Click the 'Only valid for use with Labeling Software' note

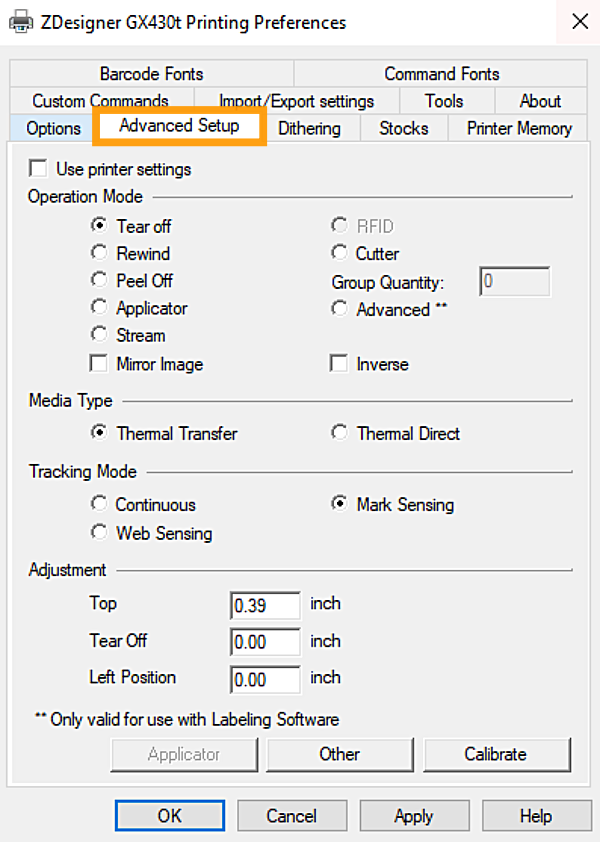click(187, 719)
